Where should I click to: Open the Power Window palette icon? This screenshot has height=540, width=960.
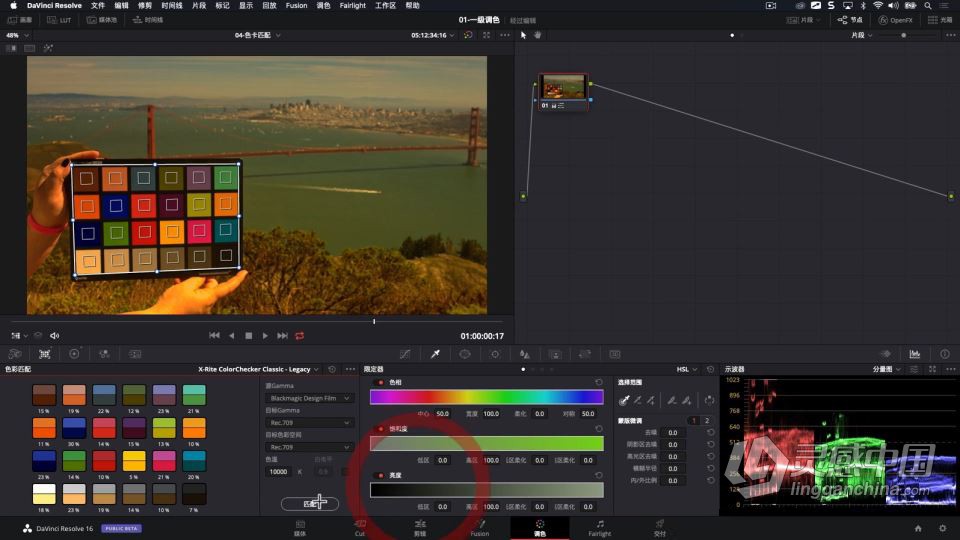465,354
